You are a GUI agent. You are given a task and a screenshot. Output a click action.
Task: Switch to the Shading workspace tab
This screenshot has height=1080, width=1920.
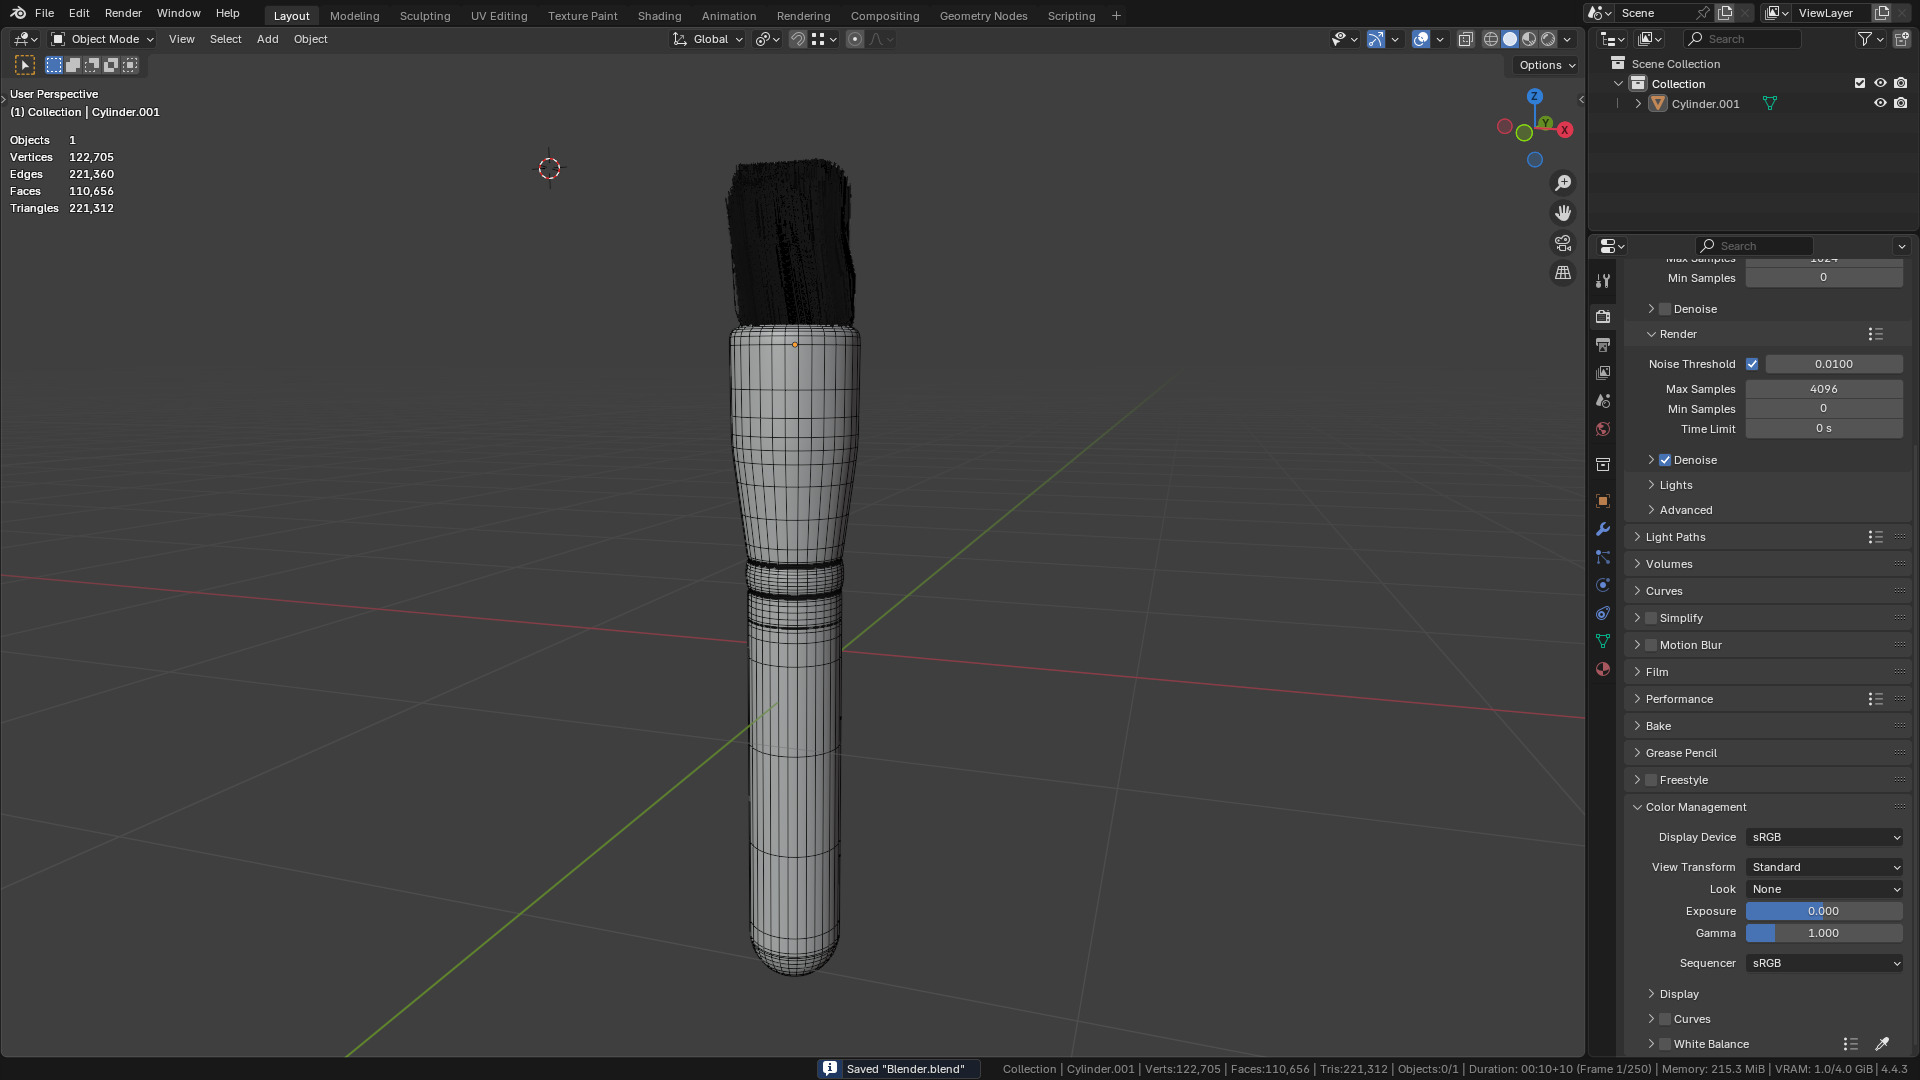tap(659, 15)
